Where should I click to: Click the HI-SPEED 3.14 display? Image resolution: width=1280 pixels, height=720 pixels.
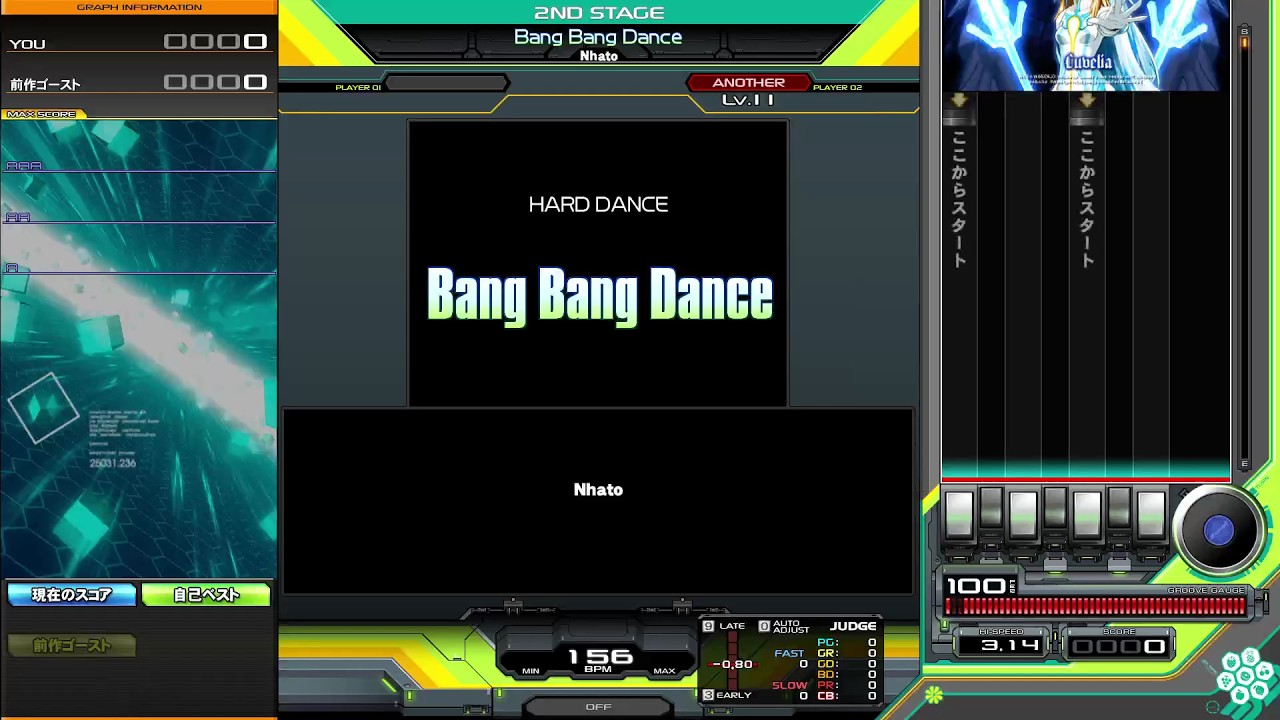(x=1001, y=645)
